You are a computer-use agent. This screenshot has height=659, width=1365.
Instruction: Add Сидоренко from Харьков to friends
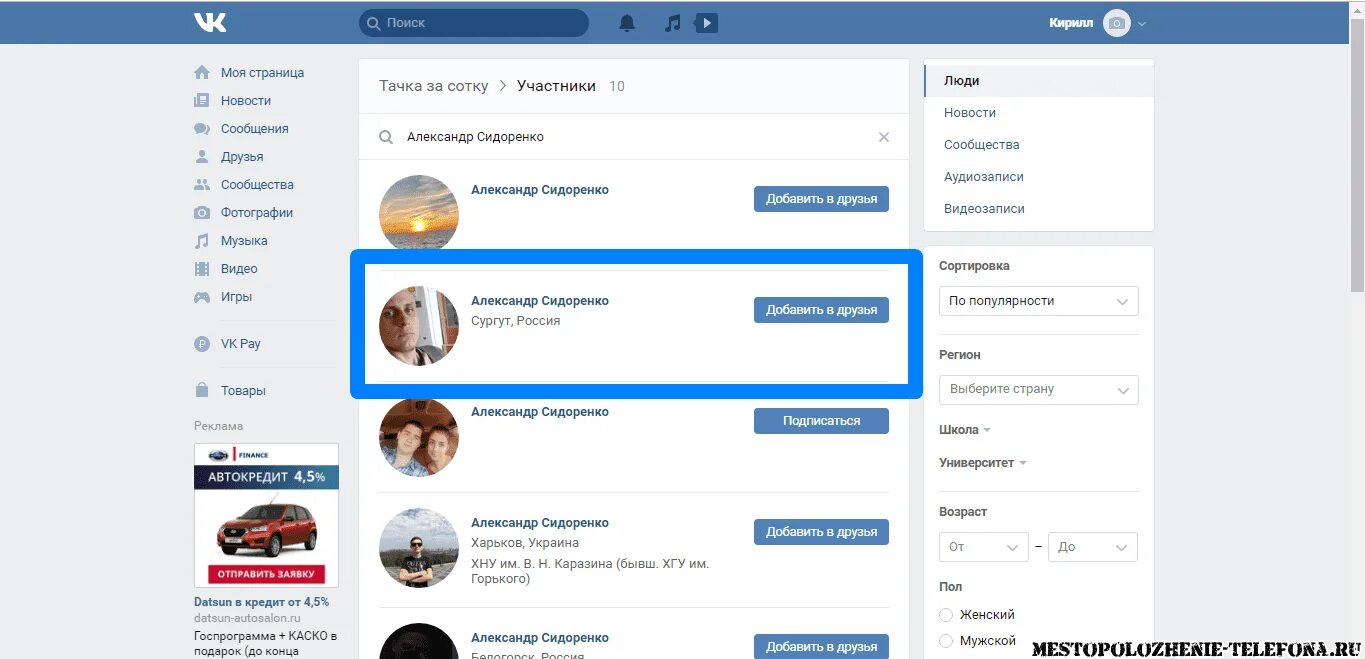(x=821, y=532)
